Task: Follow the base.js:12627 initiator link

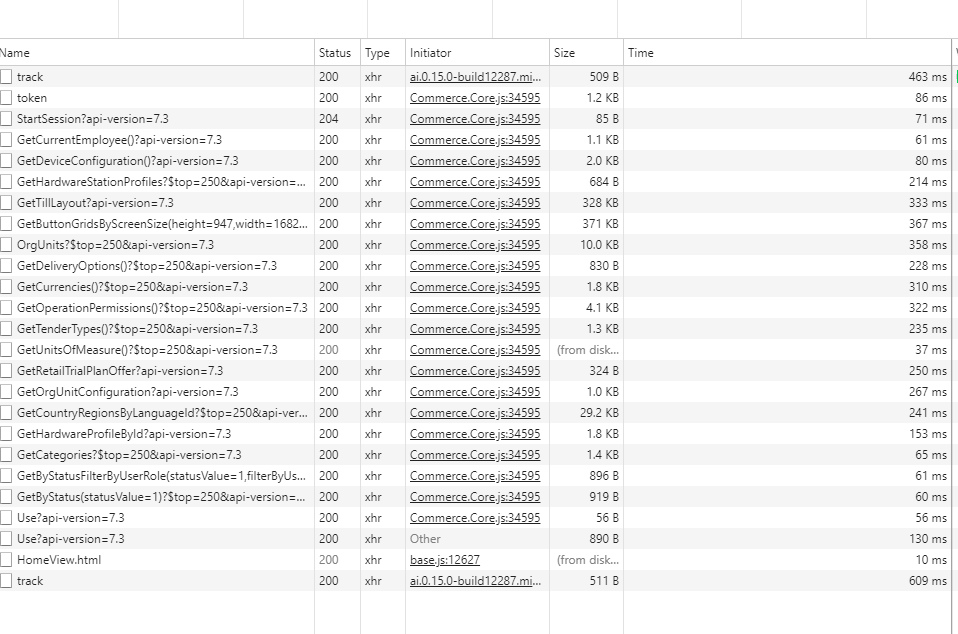Action: point(445,559)
